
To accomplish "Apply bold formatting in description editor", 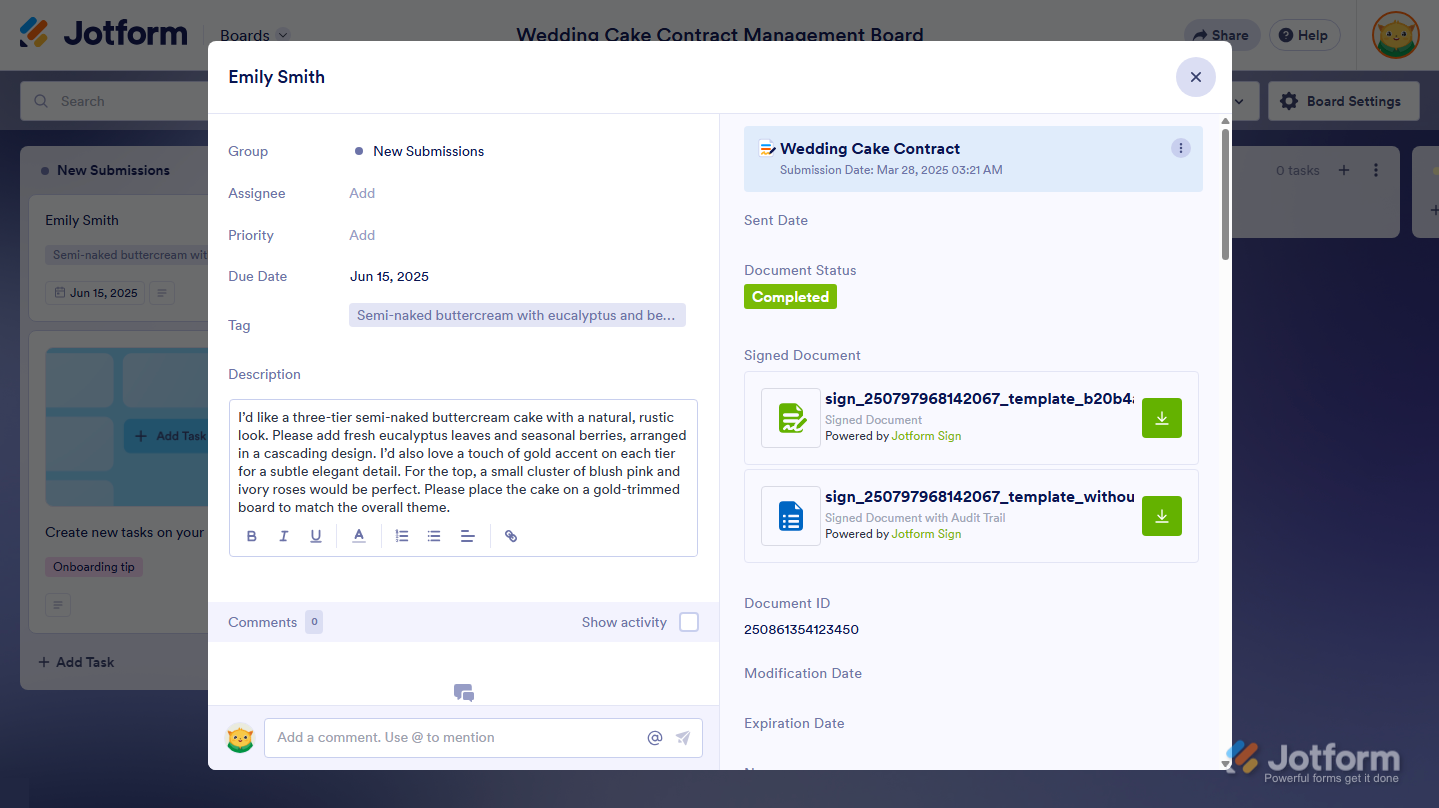I will (252, 536).
